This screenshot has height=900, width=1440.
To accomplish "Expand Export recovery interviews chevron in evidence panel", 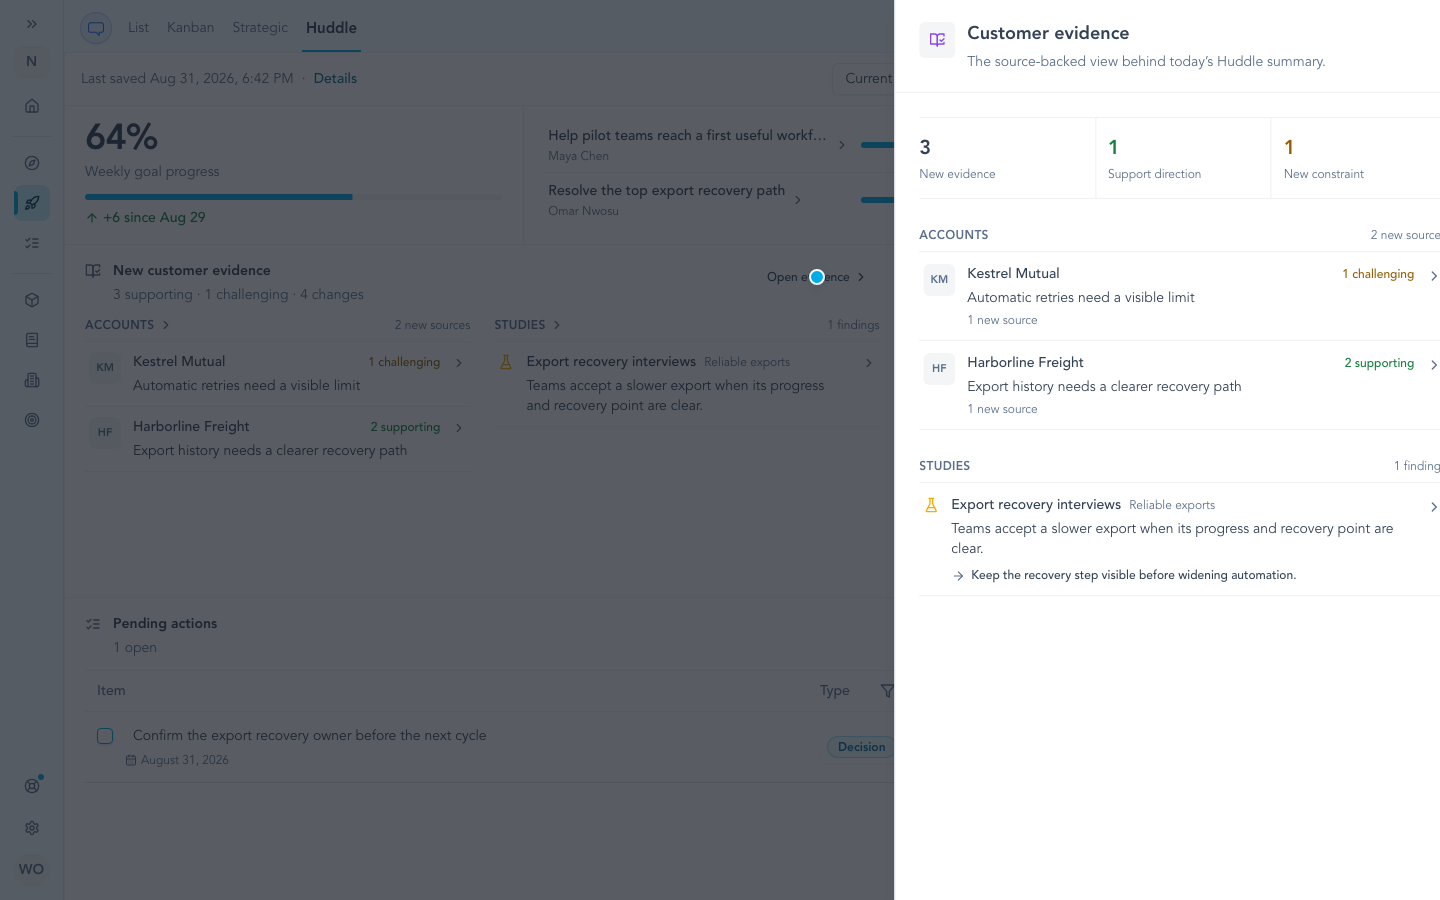I will pyautogui.click(x=1433, y=507).
